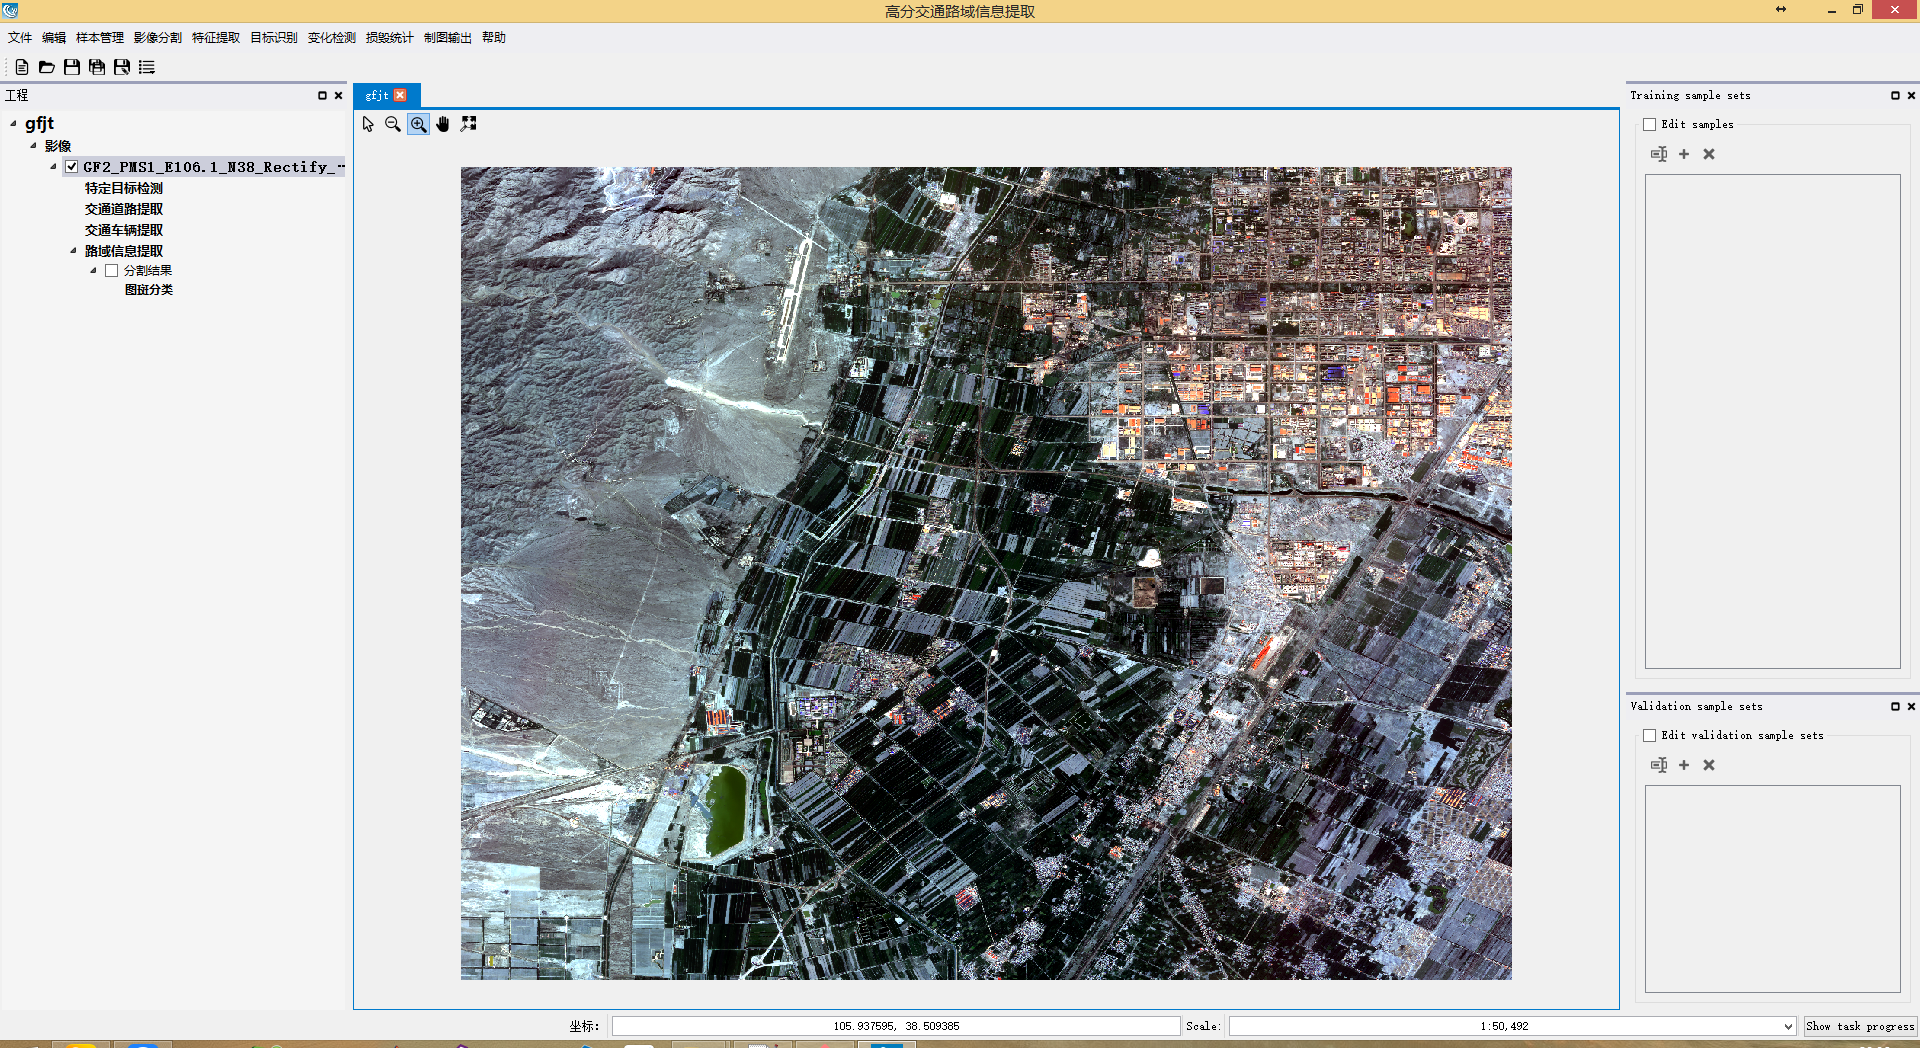The image size is (1920, 1048).
Task: Open the 目标识别 menu
Action: pyautogui.click(x=274, y=38)
